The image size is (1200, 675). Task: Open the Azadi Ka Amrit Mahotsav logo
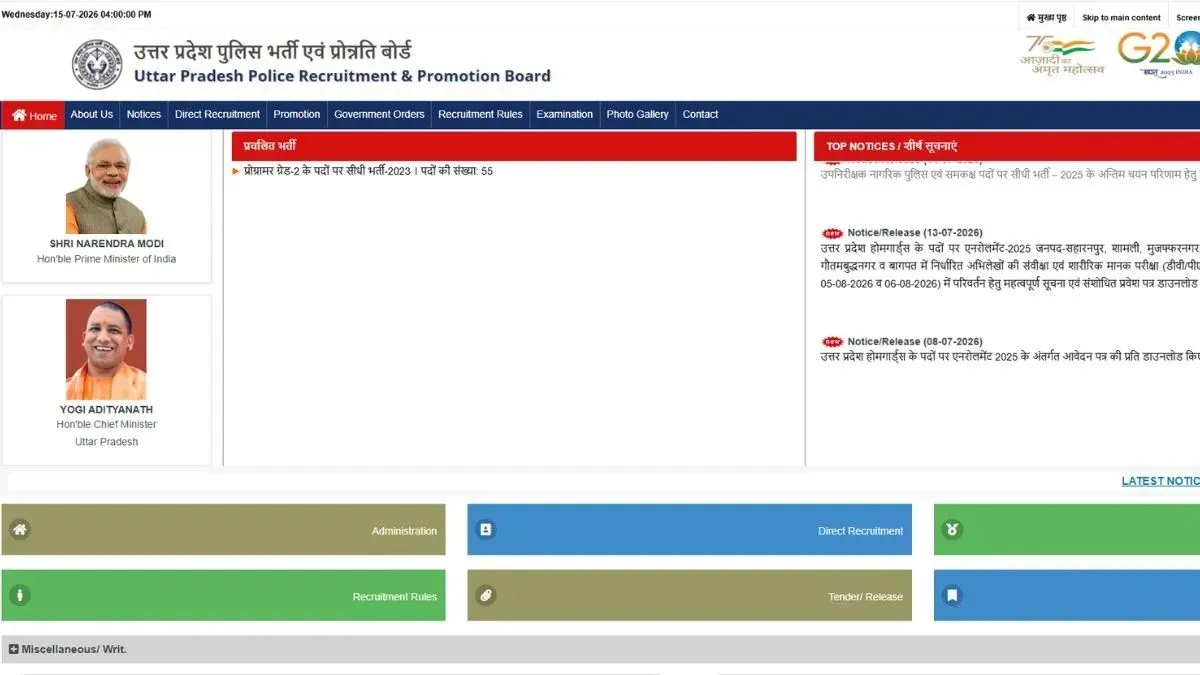[1062, 56]
